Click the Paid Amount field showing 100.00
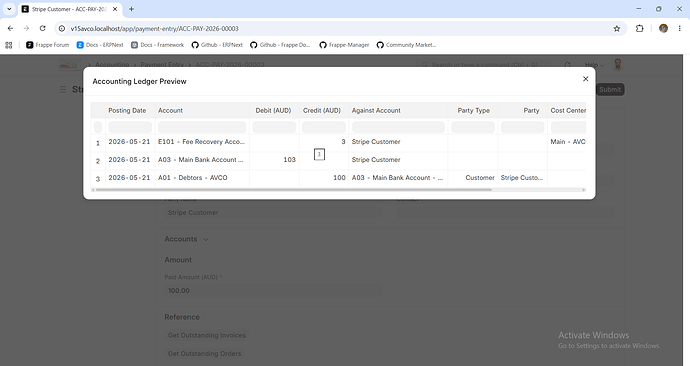 273,290
